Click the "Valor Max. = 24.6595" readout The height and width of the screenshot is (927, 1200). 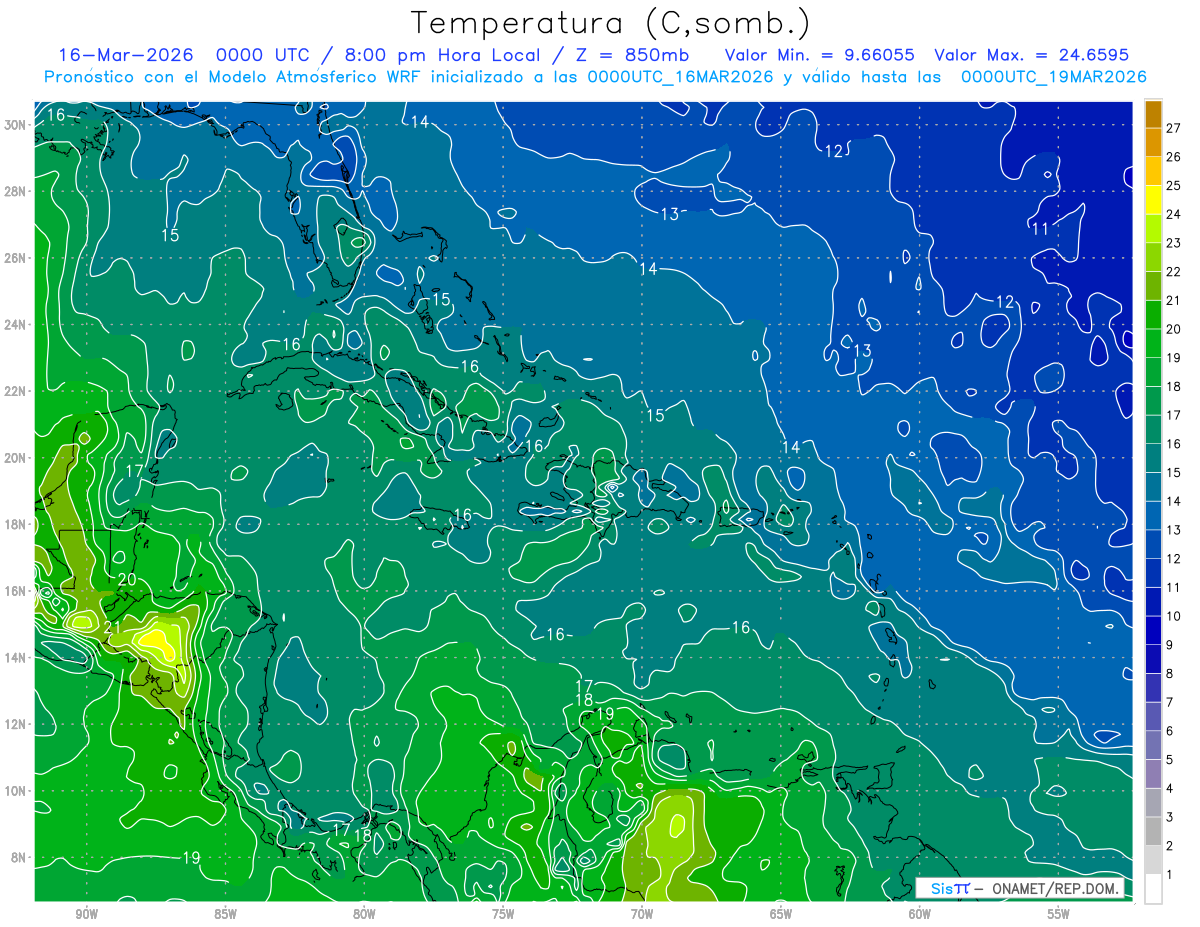1031,55
